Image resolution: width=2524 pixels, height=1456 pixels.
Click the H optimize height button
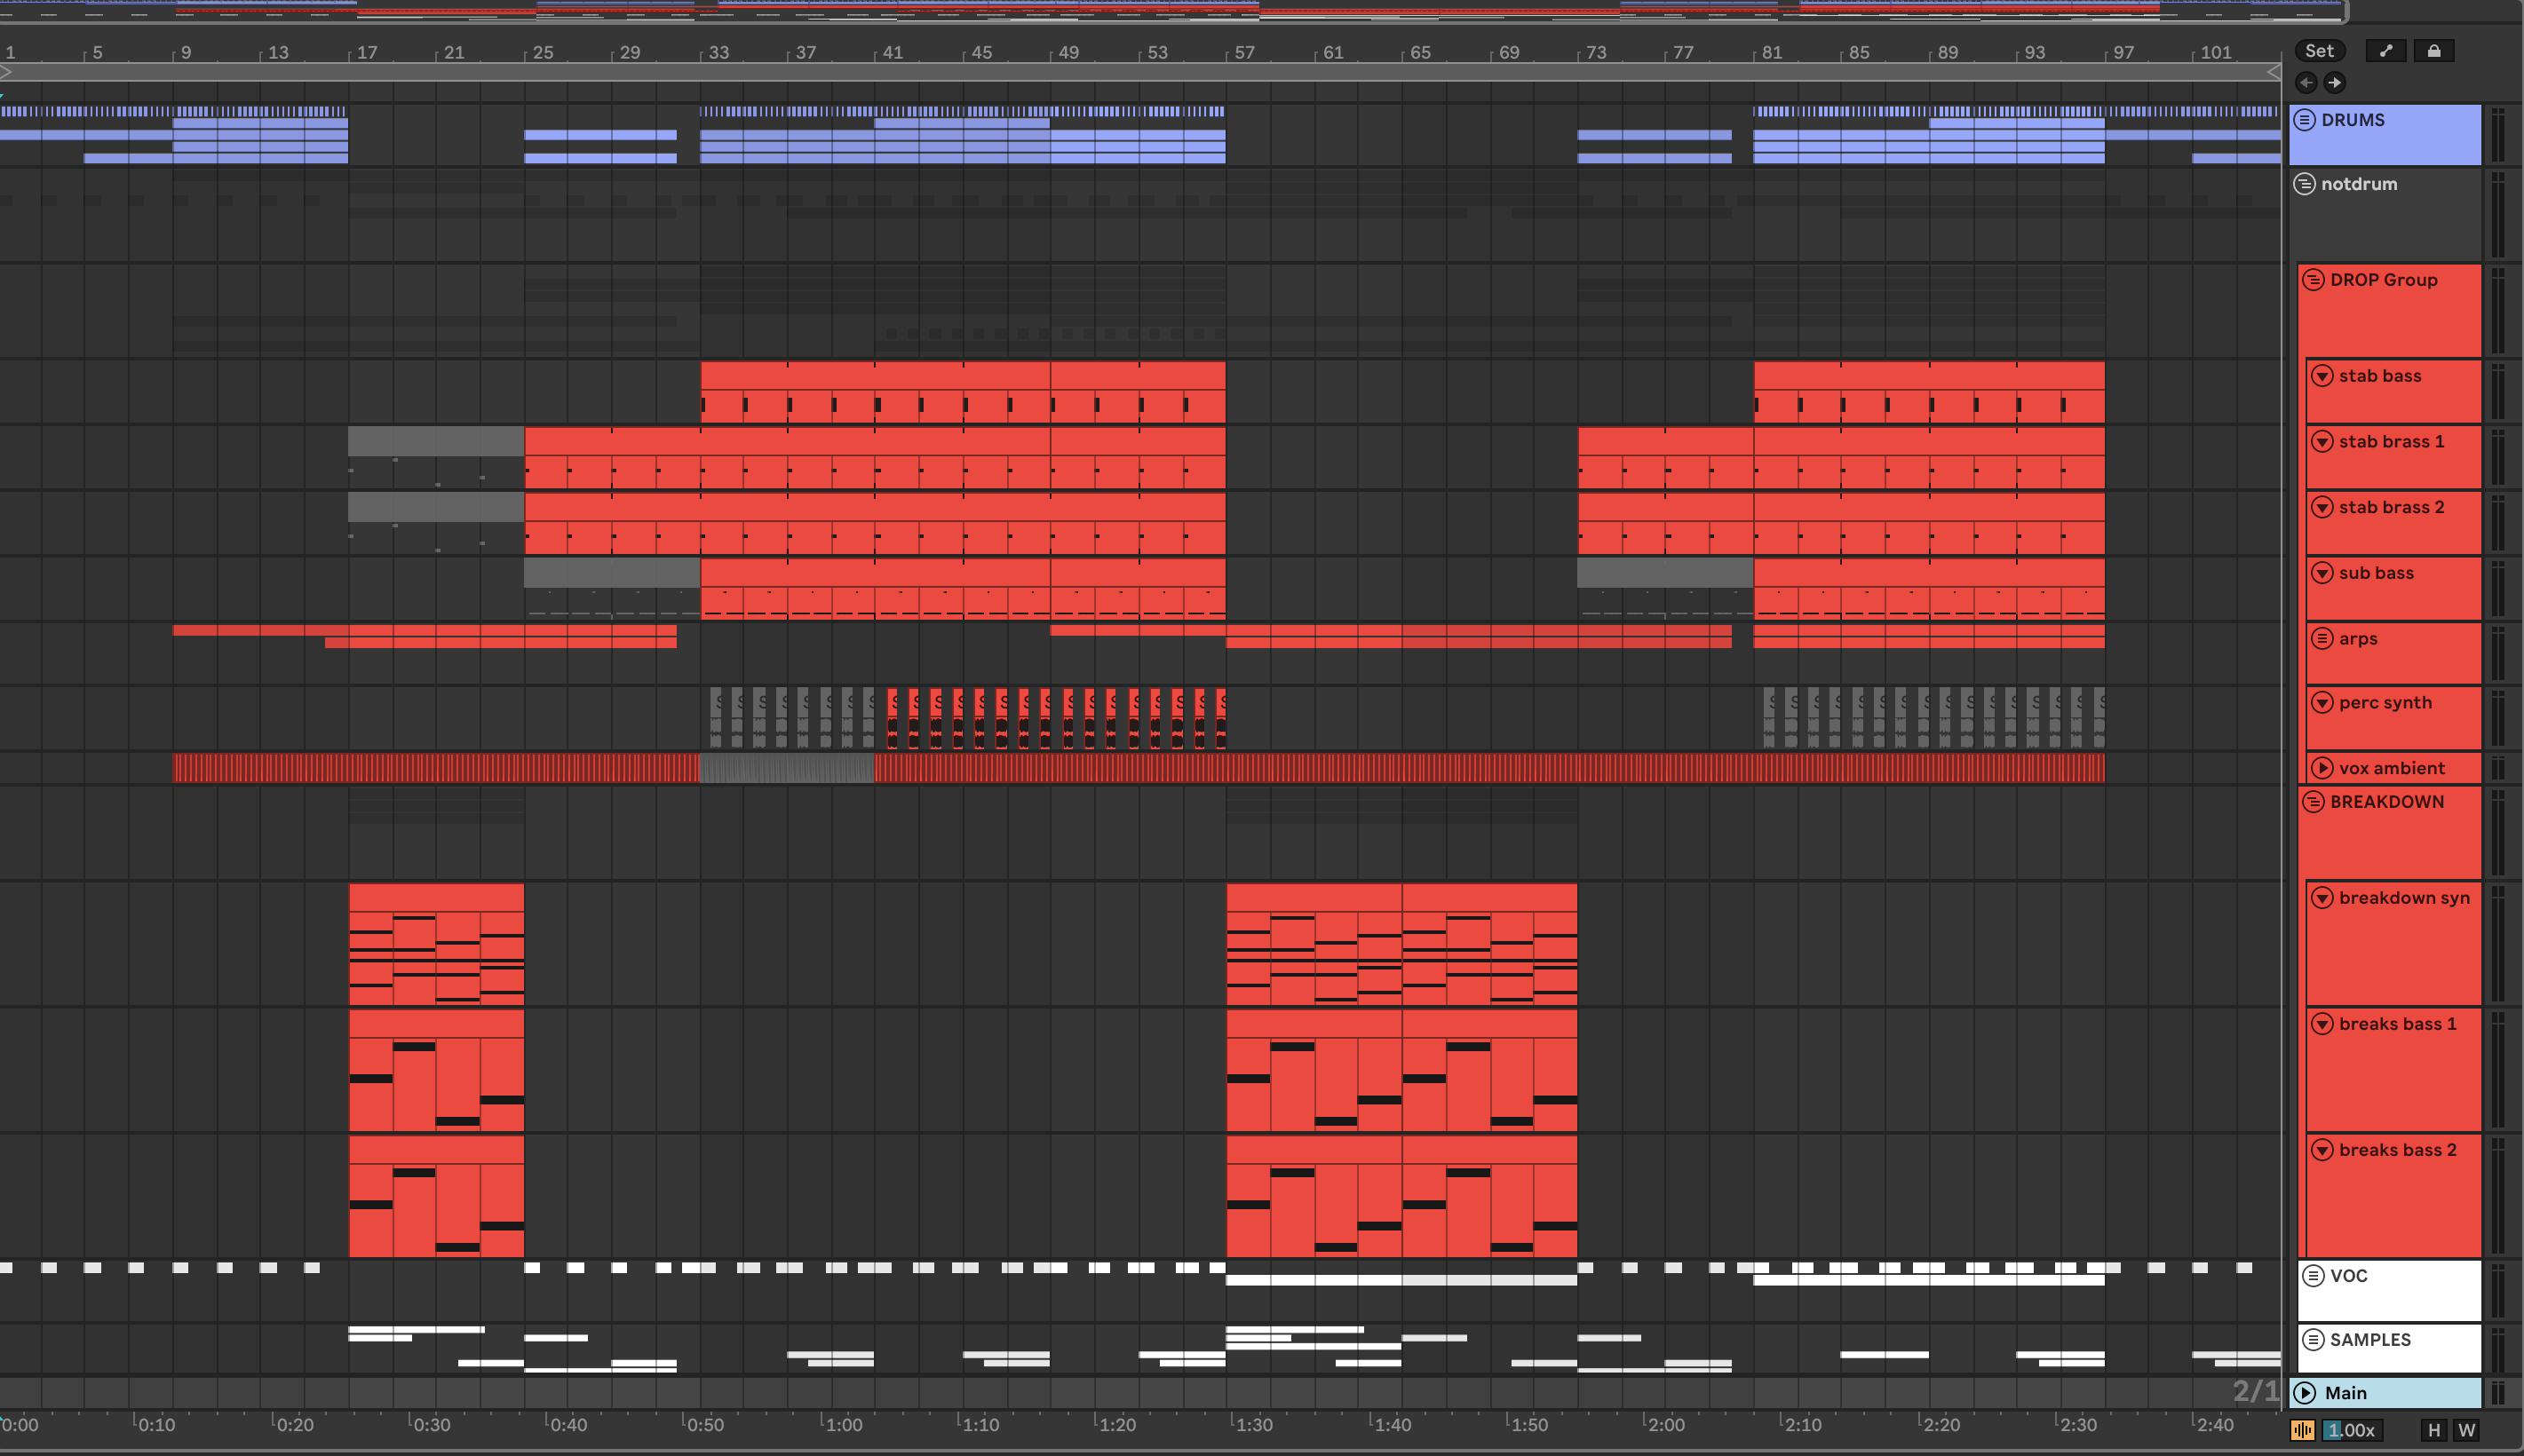[2434, 1431]
